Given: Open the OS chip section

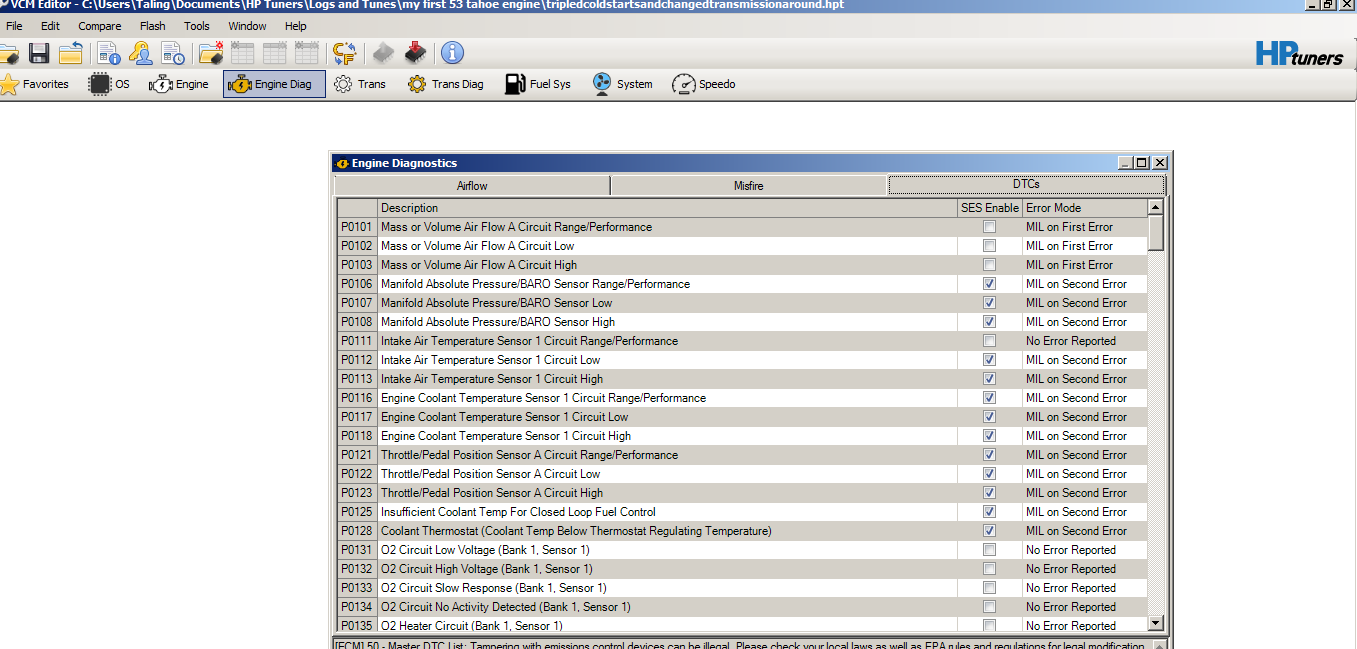Looking at the screenshot, I should pos(110,84).
